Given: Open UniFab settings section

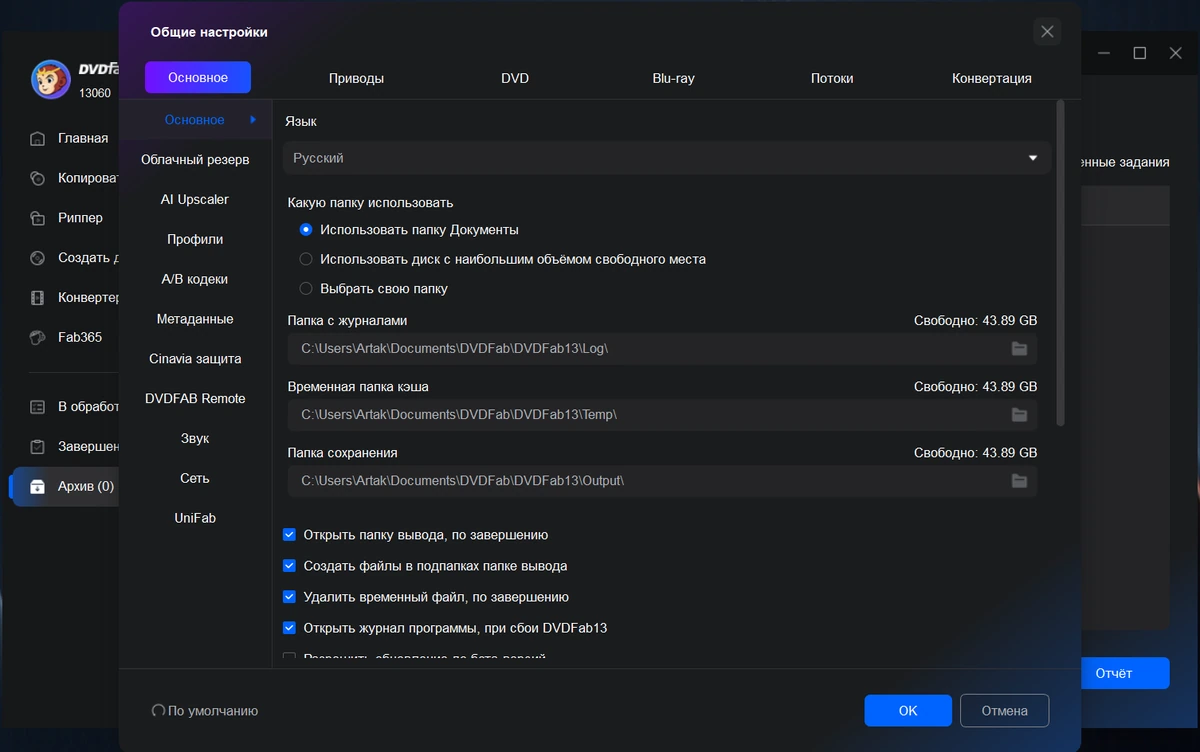Looking at the screenshot, I should (x=195, y=518).
